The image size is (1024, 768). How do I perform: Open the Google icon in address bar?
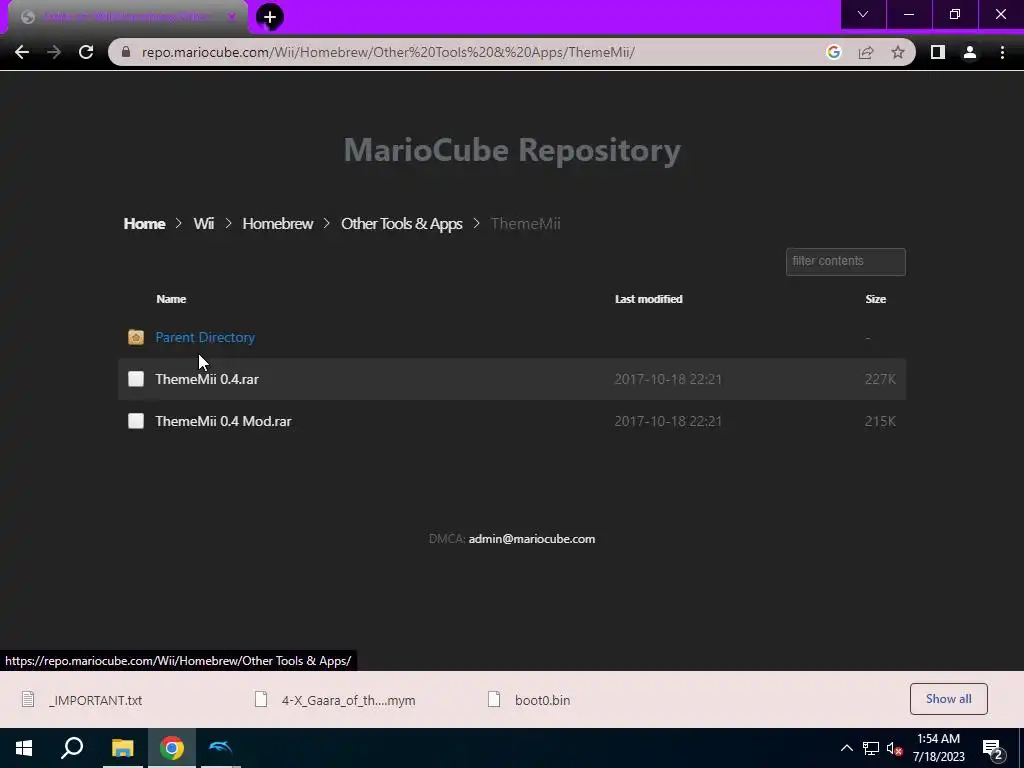pyautogui.click(x=833, y=52)
